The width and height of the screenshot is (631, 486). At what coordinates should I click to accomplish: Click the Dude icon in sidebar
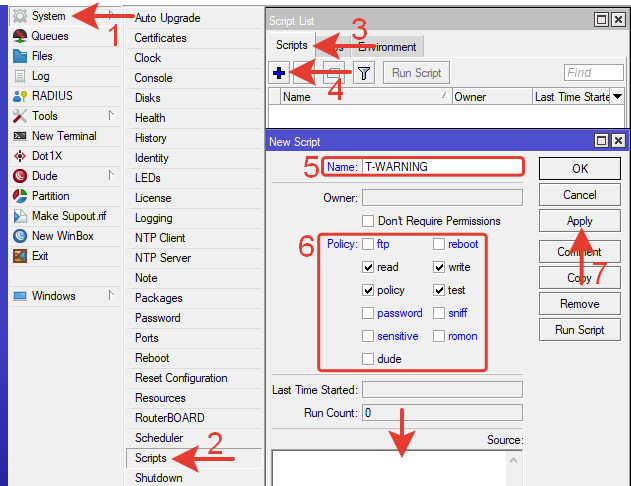click(20, 176)
